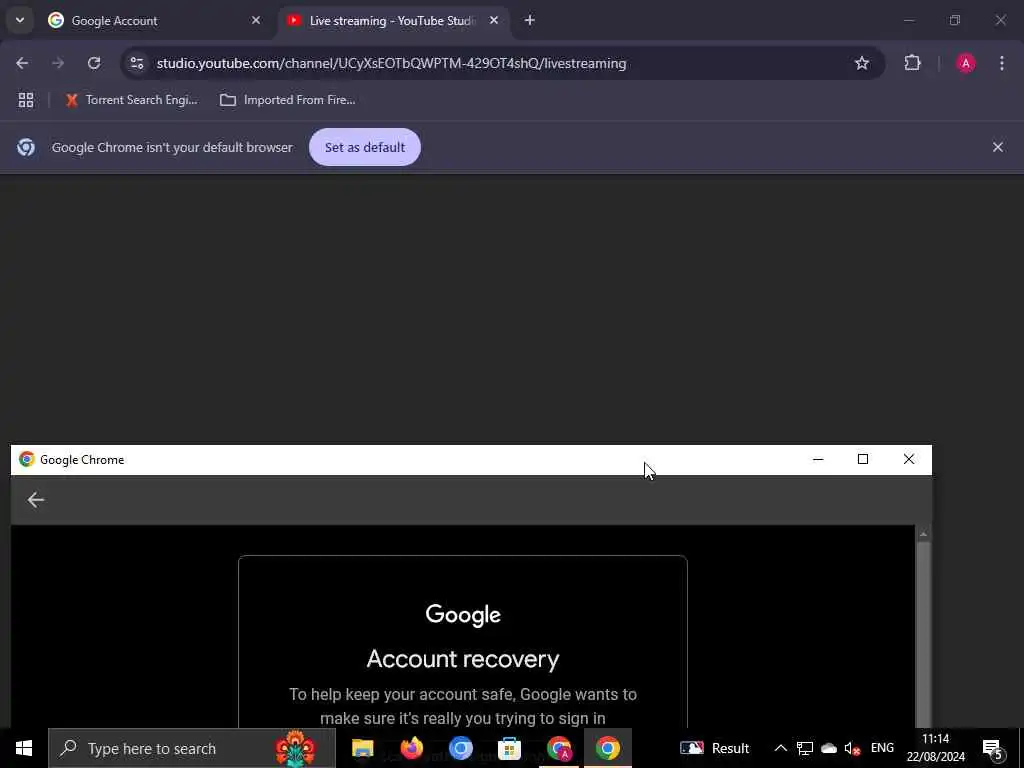Open the Extensions puzzle icon

click(912, 63)
